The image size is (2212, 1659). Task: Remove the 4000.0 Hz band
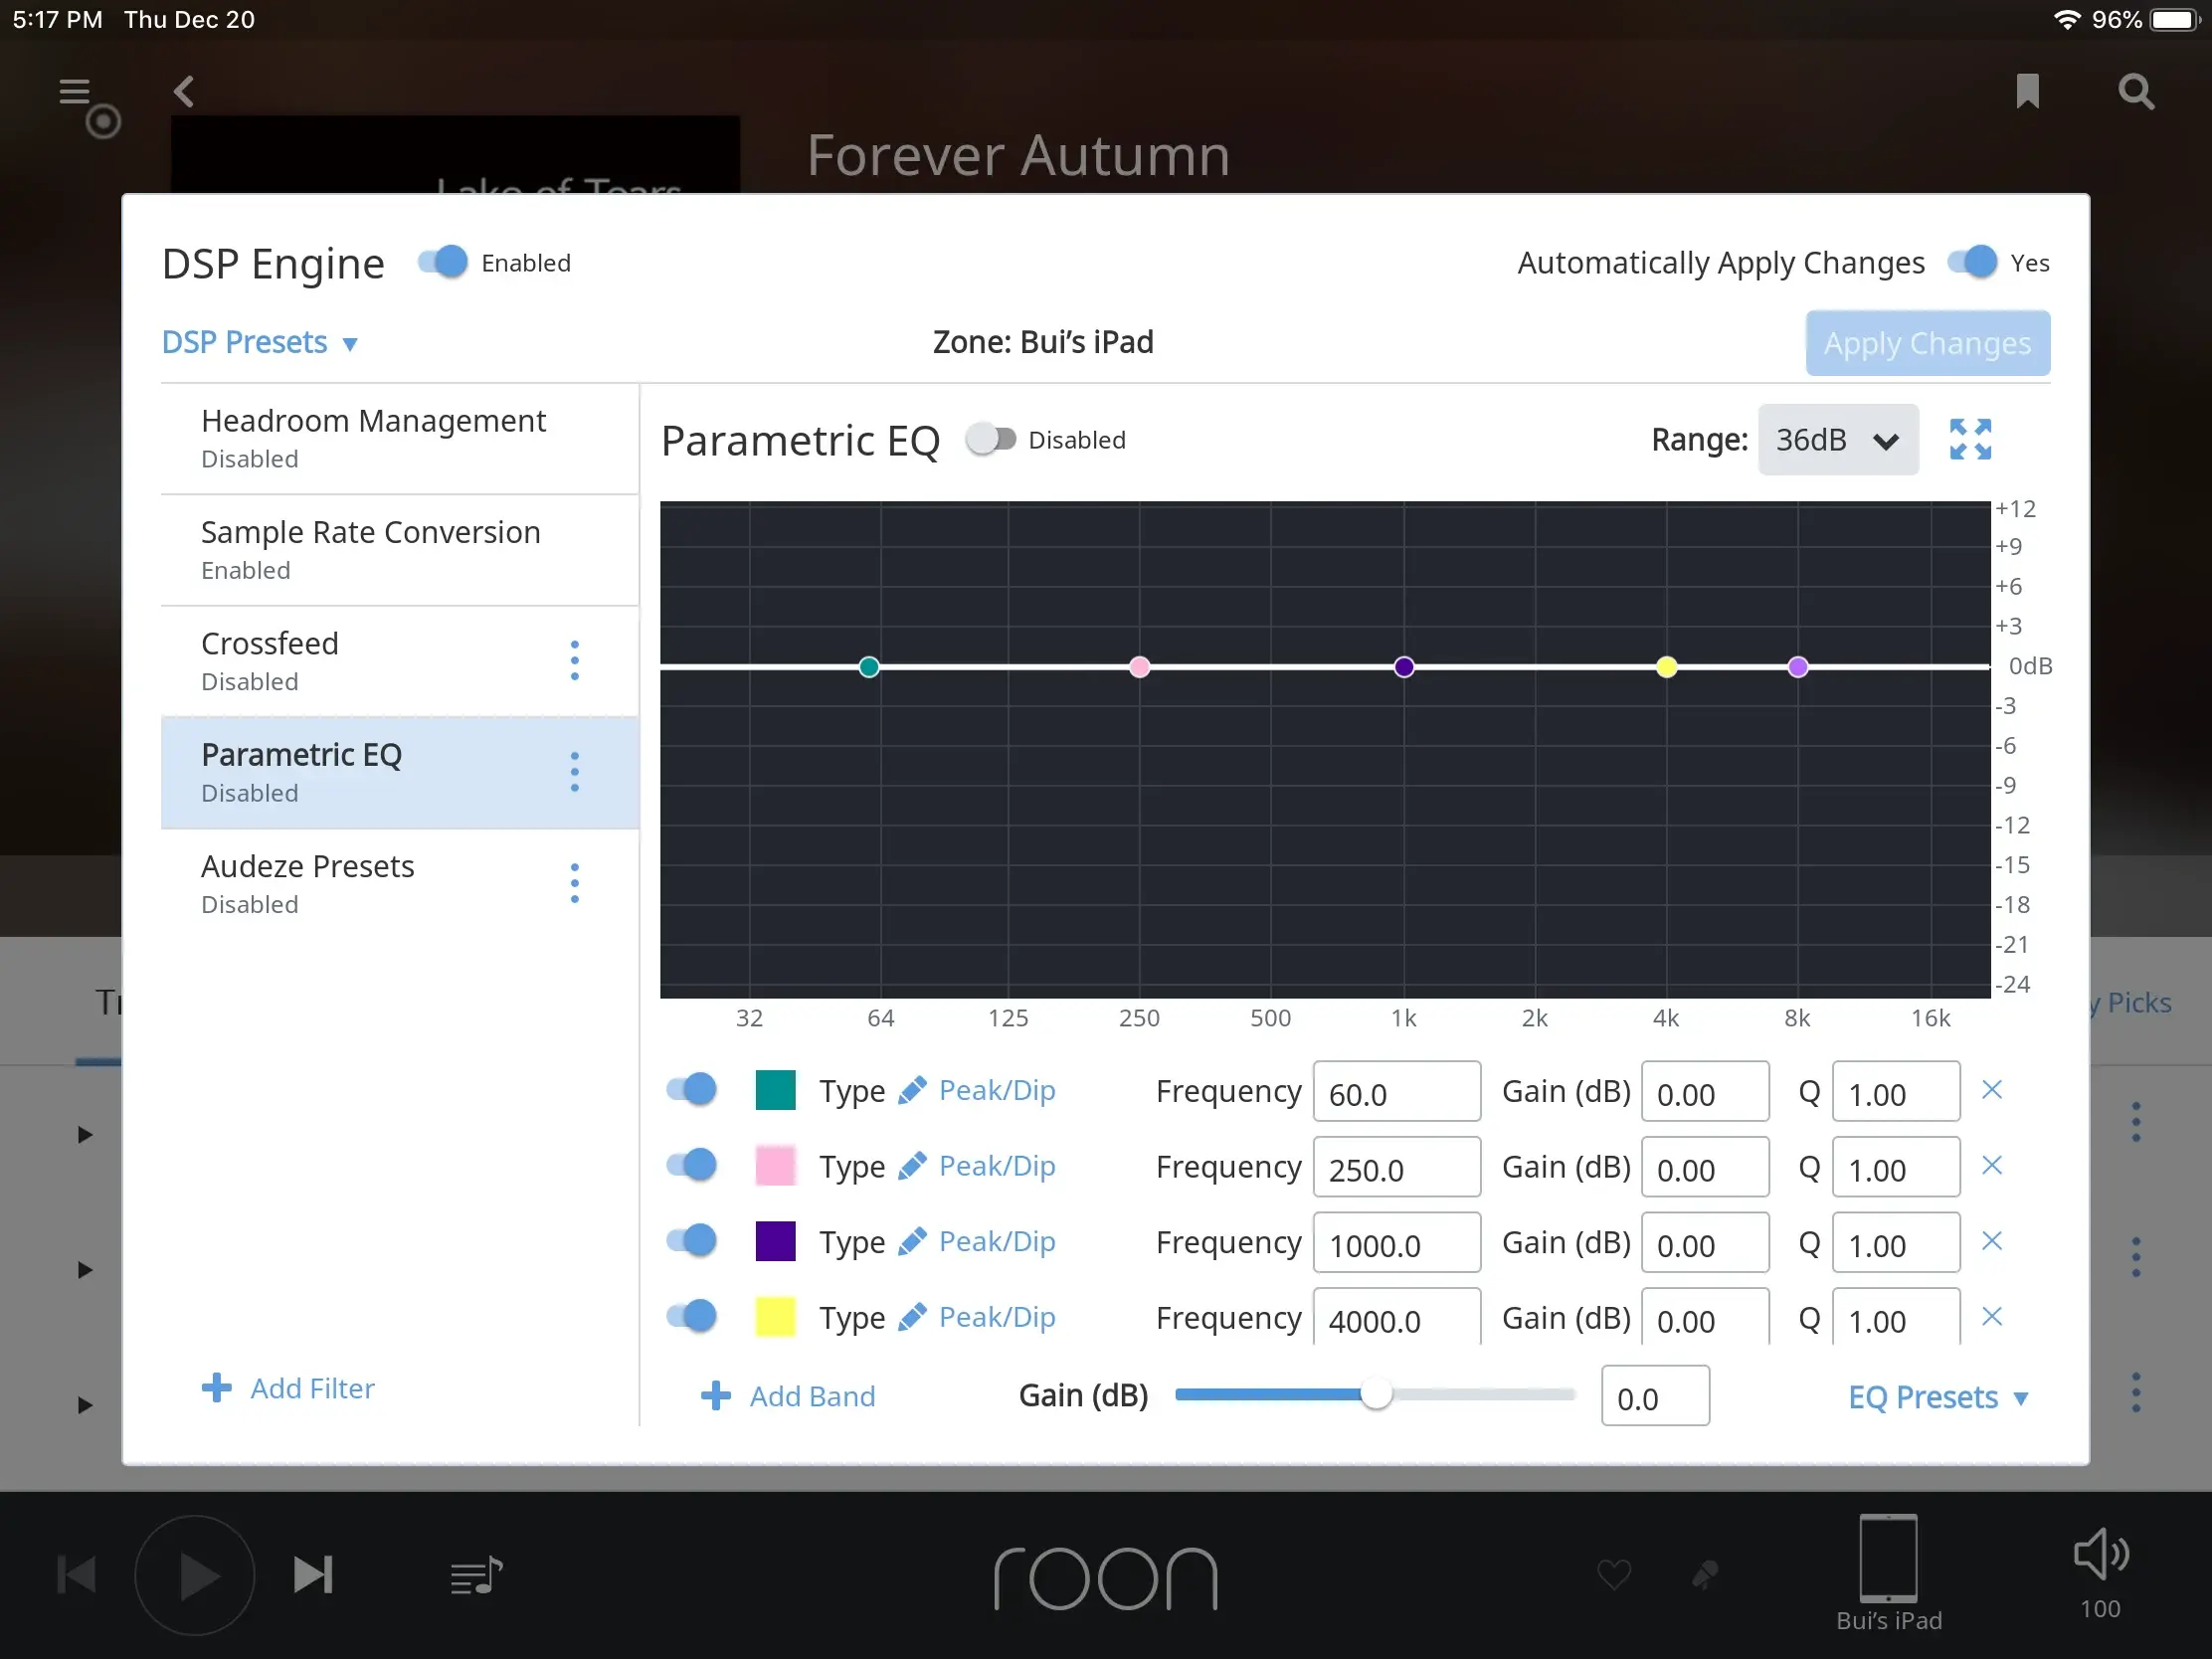(x=1992, y=1317)
